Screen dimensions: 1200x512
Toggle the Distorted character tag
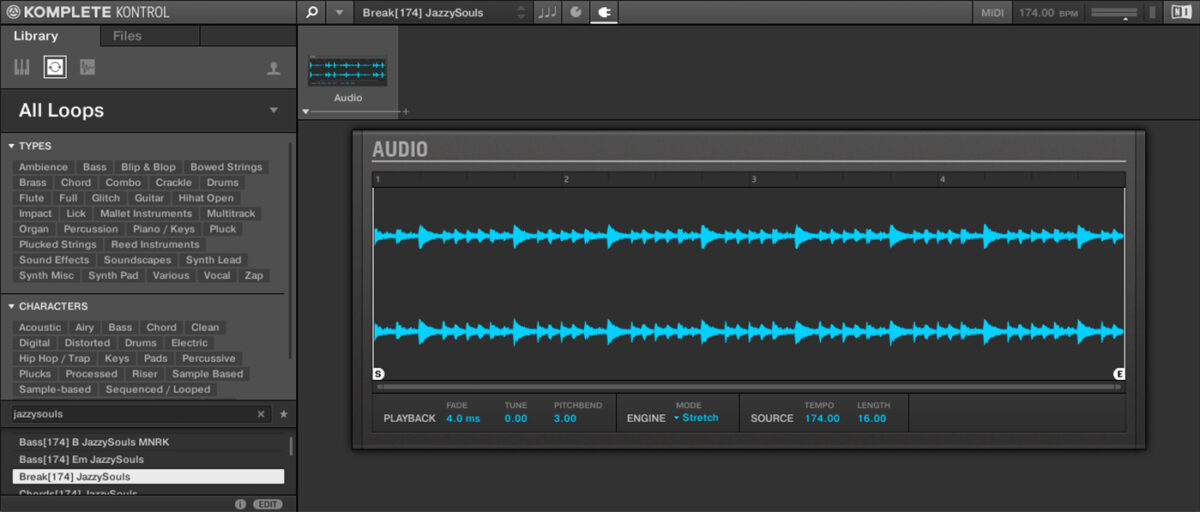click(88, 343)
